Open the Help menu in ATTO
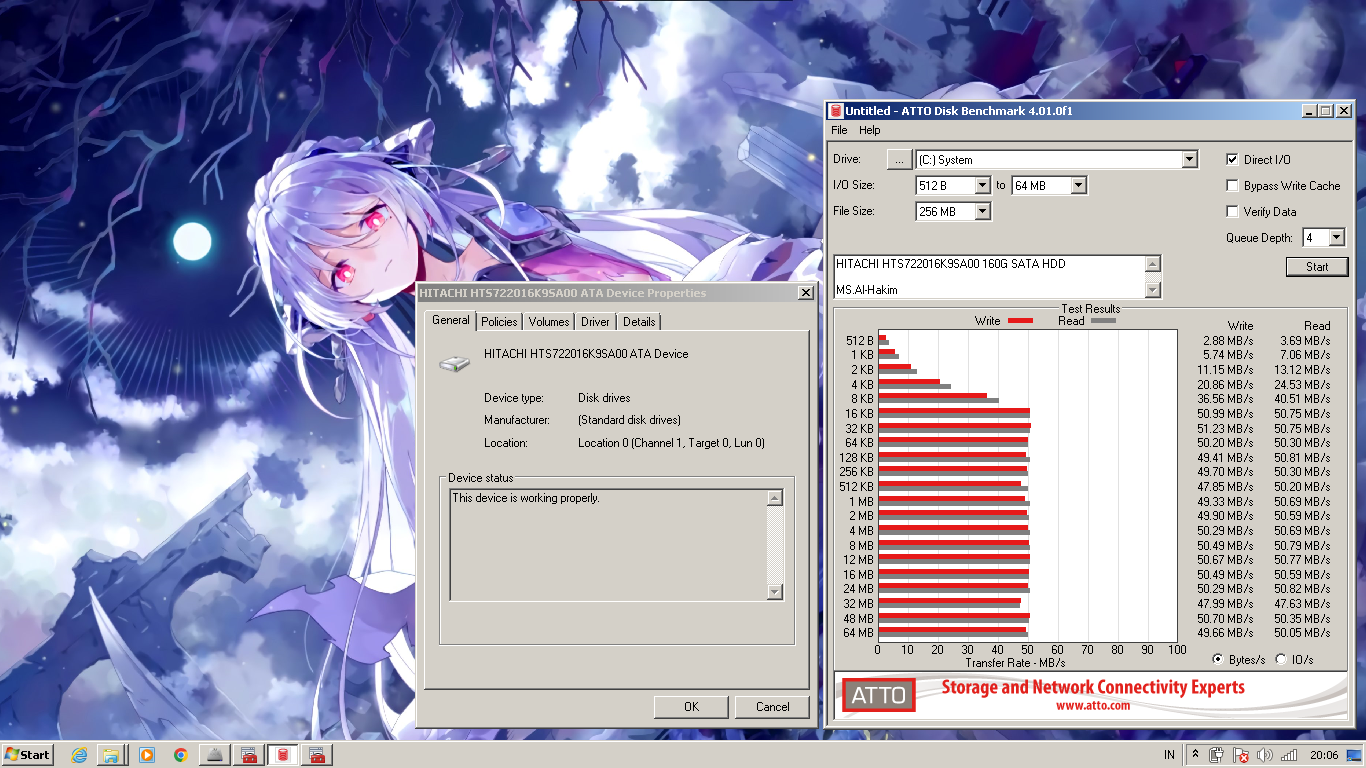Image resolution: width=1366 pixels, height=768 pixels. [x=870, y=130]
